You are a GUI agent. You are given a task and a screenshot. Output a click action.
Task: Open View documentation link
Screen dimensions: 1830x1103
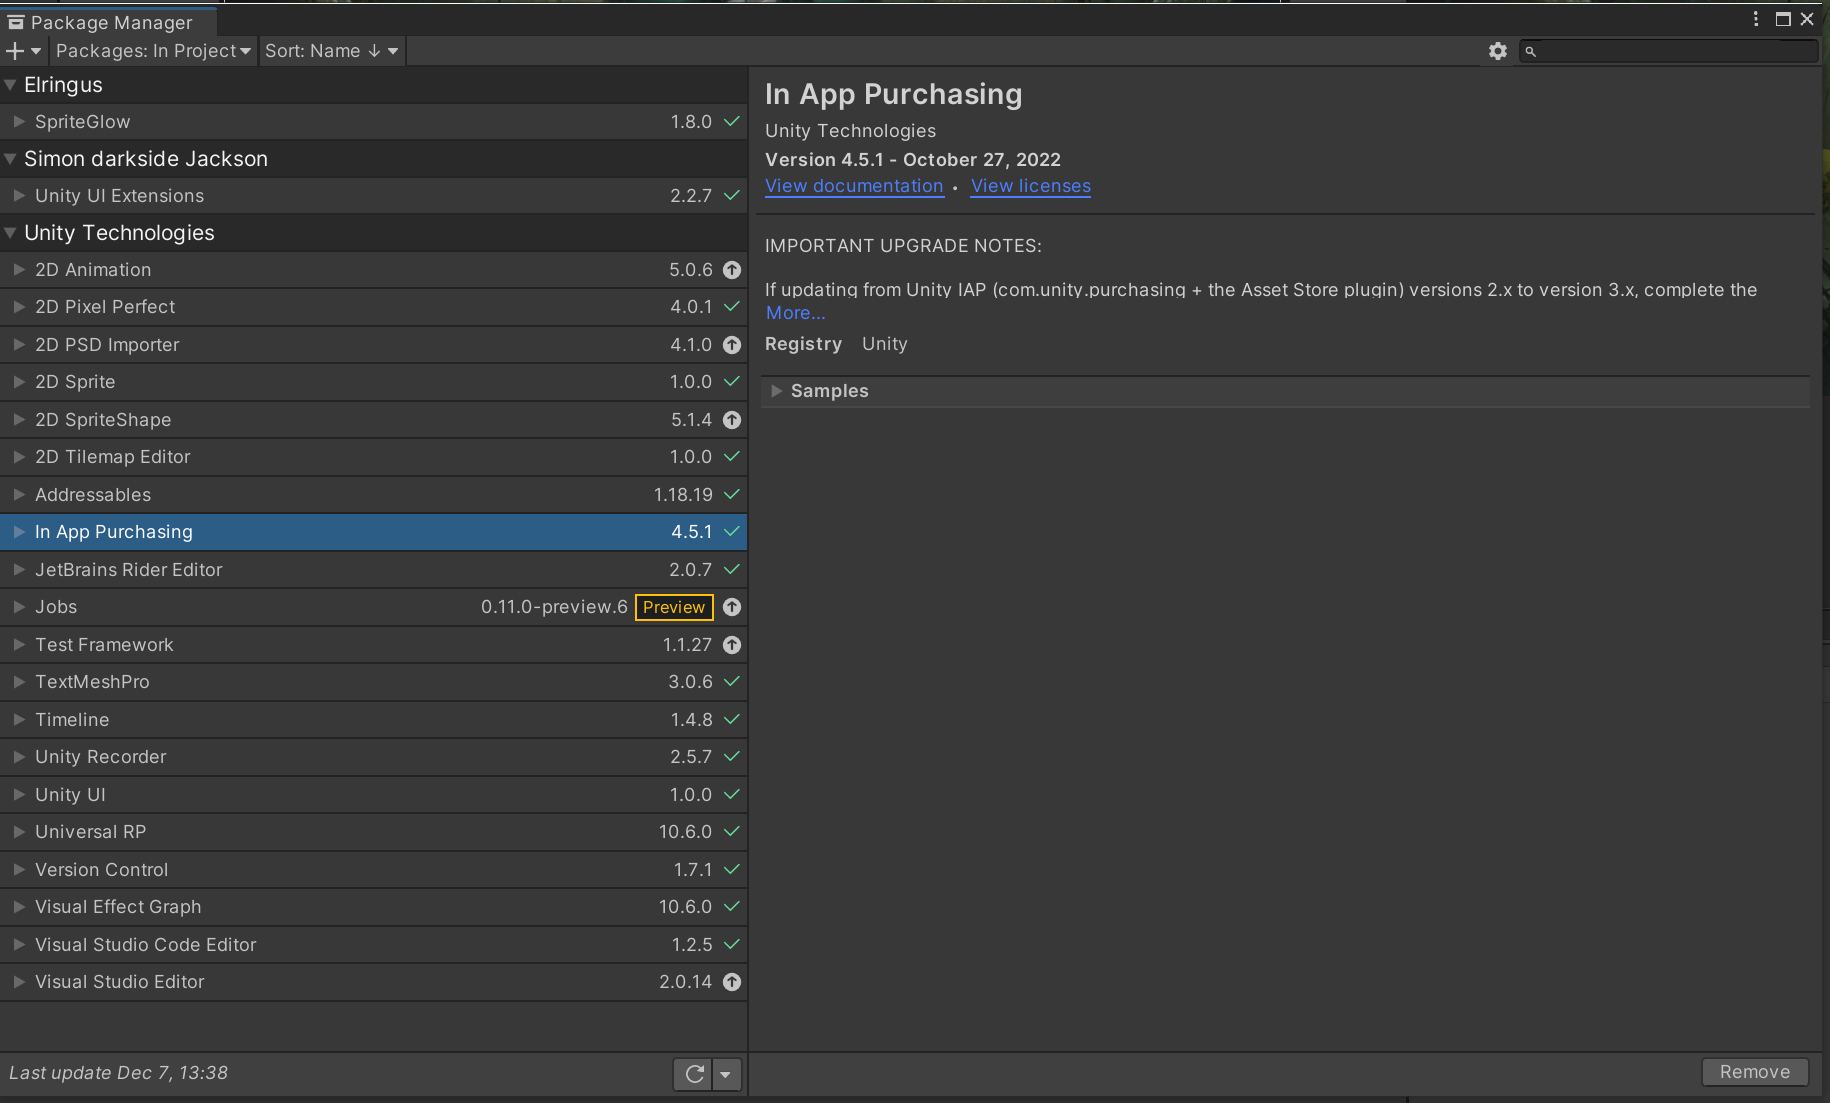[x=854, y=186]
